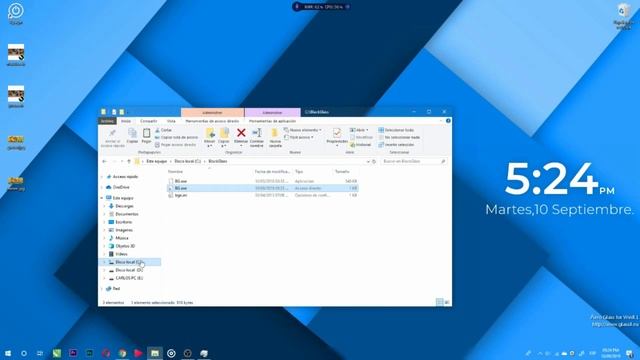The image size is (640, 360).
Task: Sort by the Nombre column header
Action: click(x=176, y=172)
